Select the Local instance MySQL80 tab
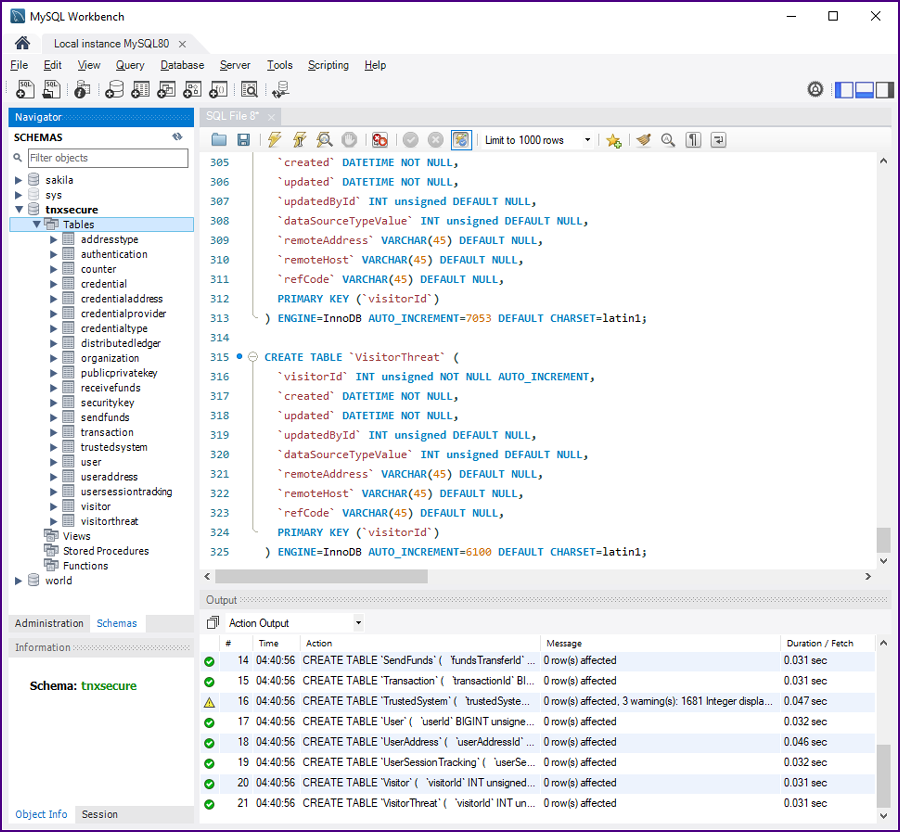The image size is (900, 832). click(x=111, y=44)
